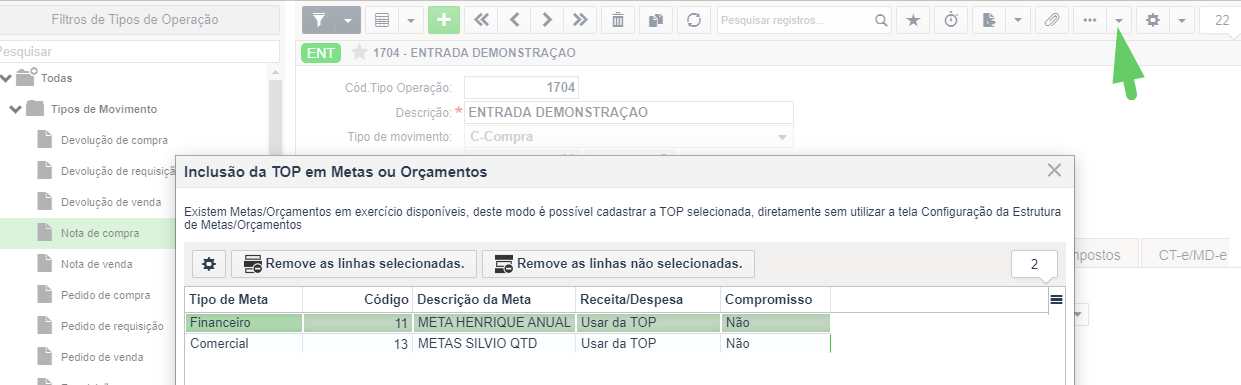
Task: Select the Comercial row cell
Action: (244, 343)
